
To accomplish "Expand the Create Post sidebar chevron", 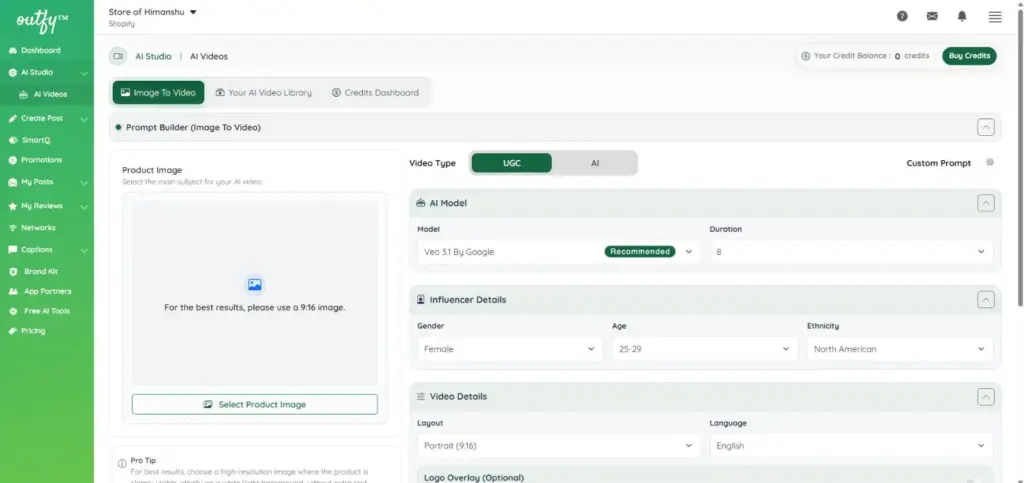I will pyautogui.click(x=84, y=119).
